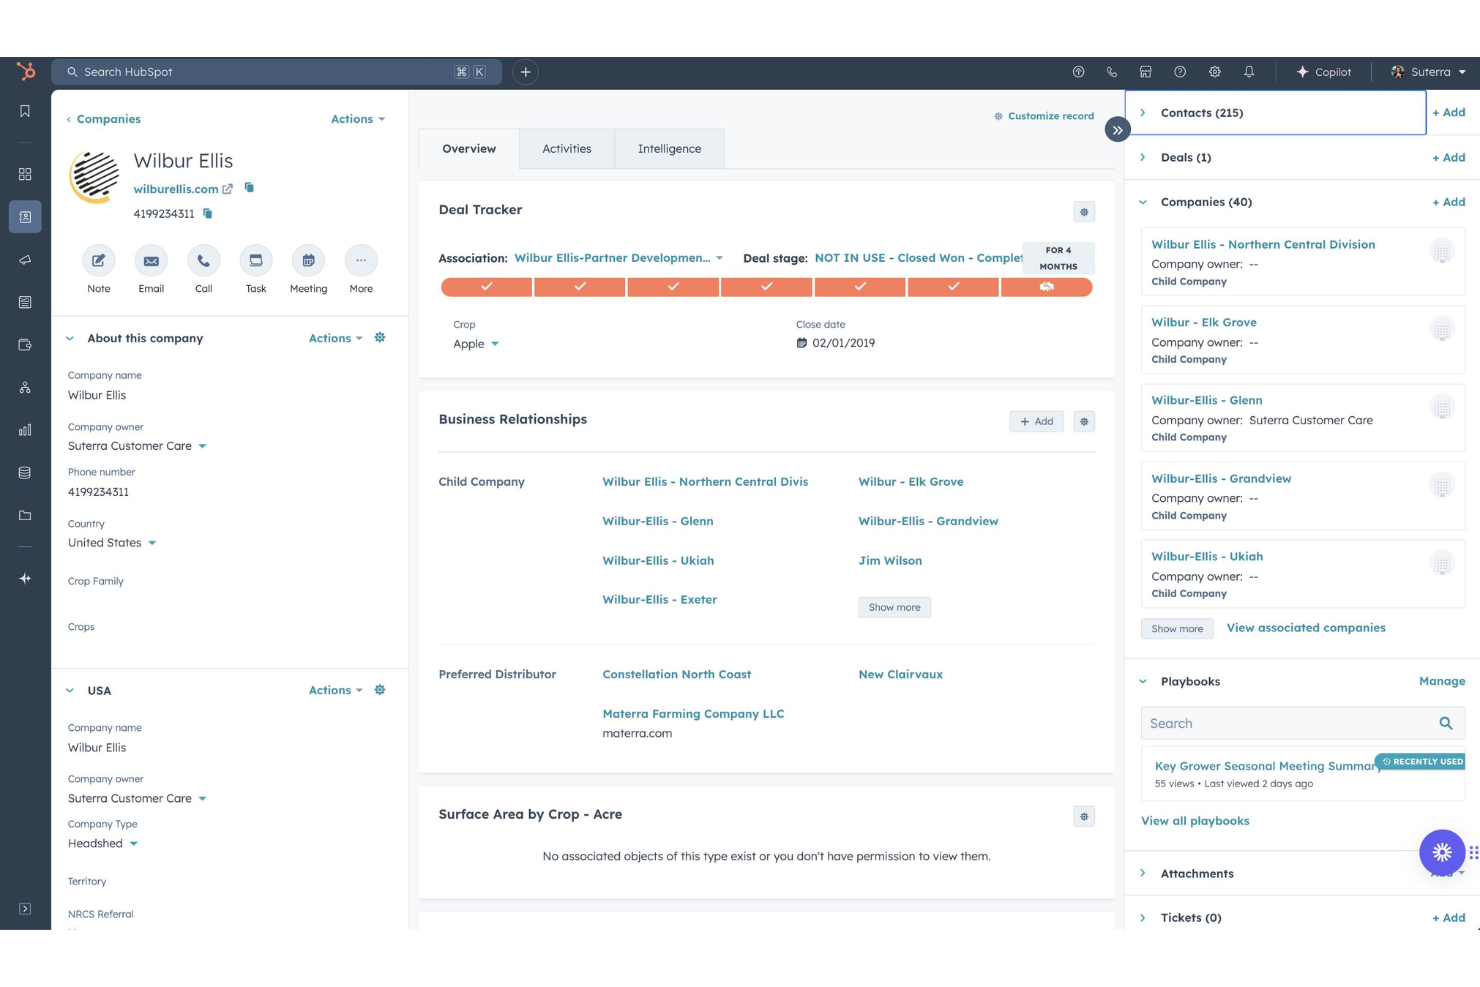Click the Playbooks search field
The width and height of the screenshot is (1480, 987).
[1303, 723]
